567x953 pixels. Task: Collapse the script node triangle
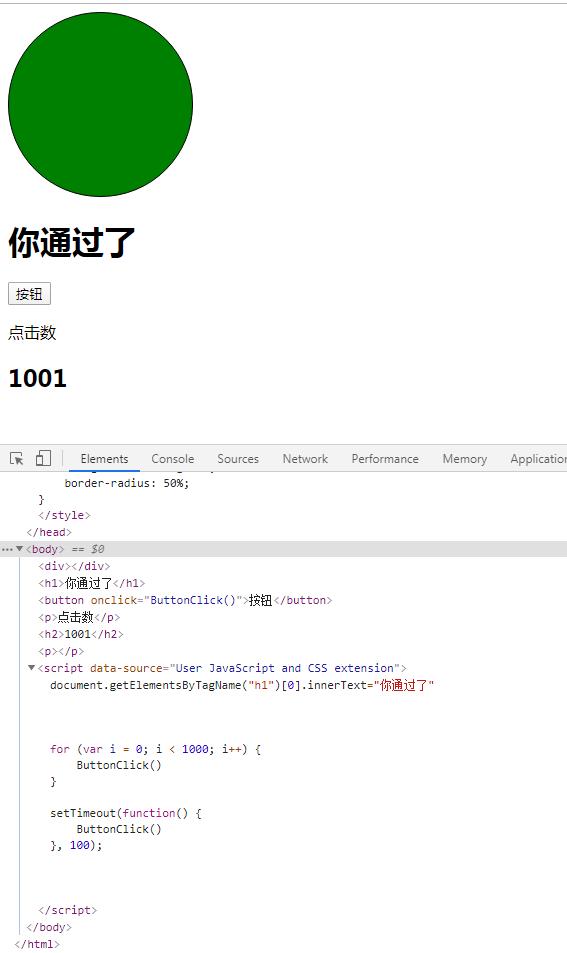[x=32, y=668]
